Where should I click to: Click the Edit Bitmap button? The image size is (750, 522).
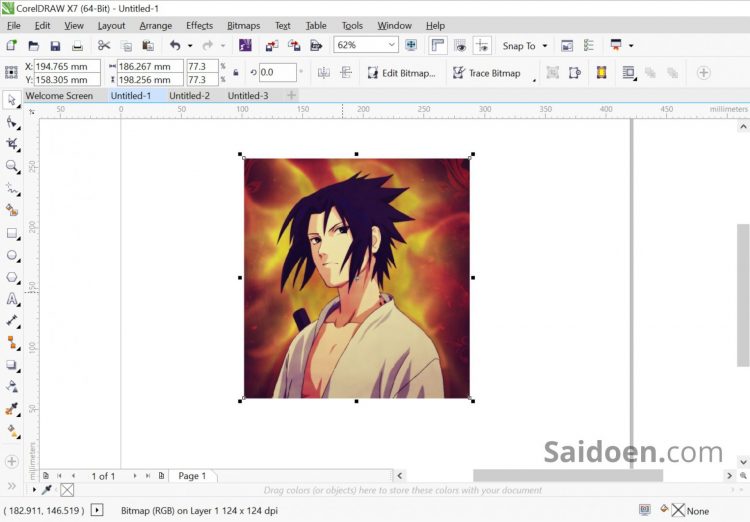401,73
